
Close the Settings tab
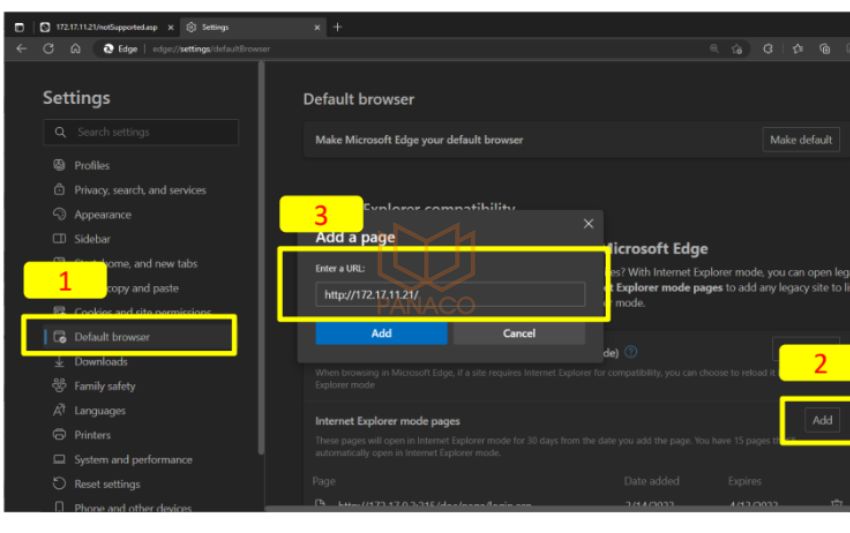click(x=317, y=27)
